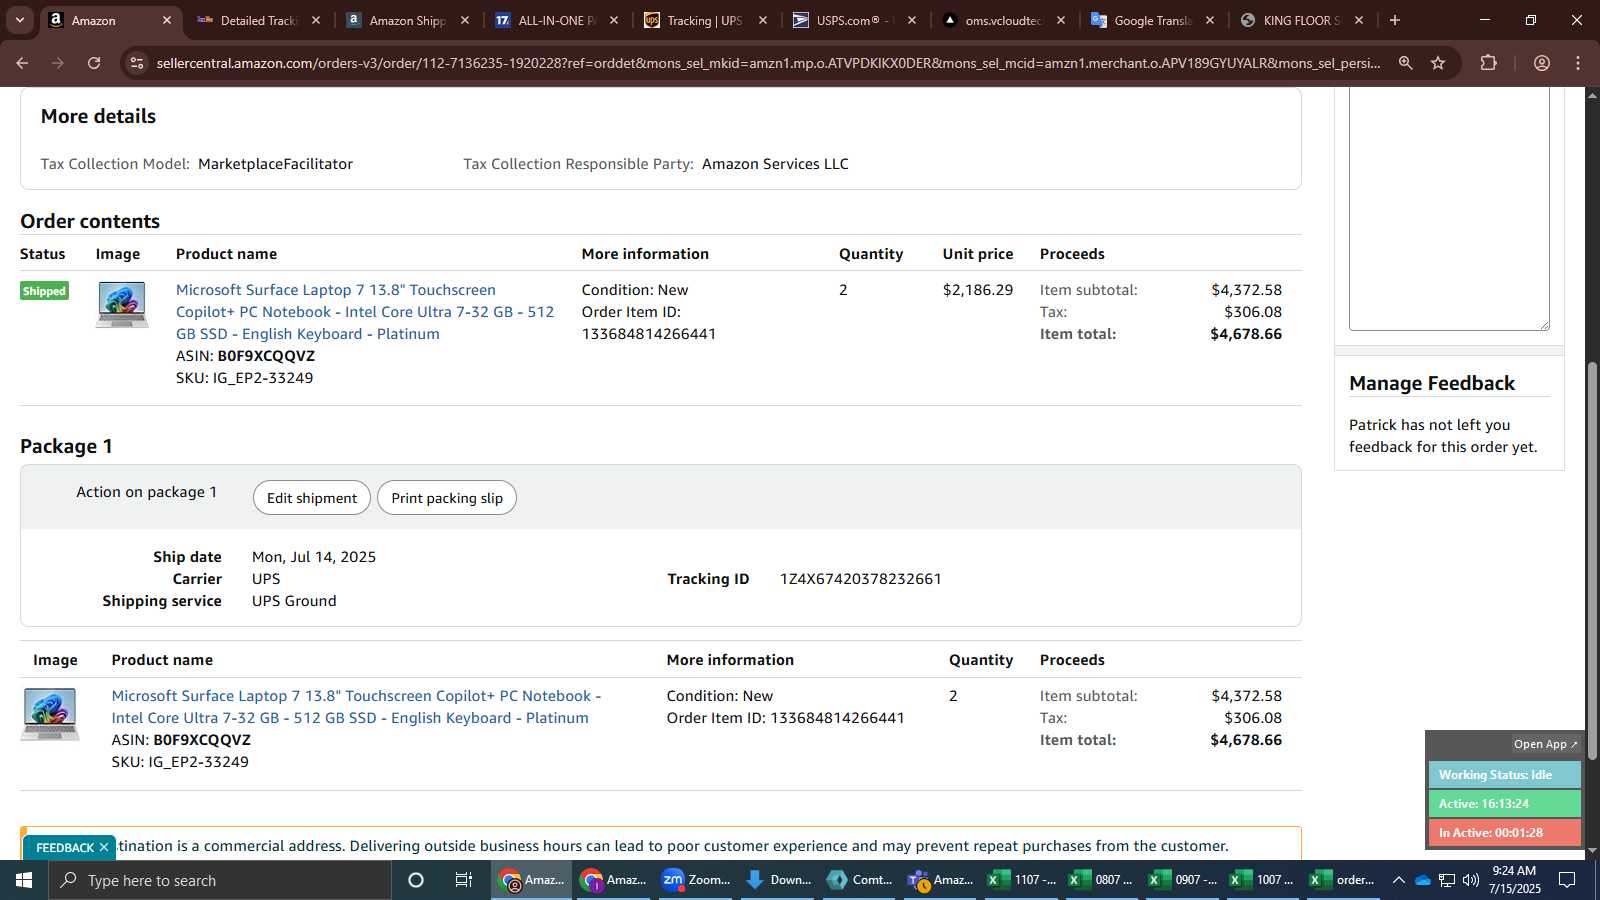Go back to the previous page
Viewport: 1600px width, 900px height.
point(22,63)
